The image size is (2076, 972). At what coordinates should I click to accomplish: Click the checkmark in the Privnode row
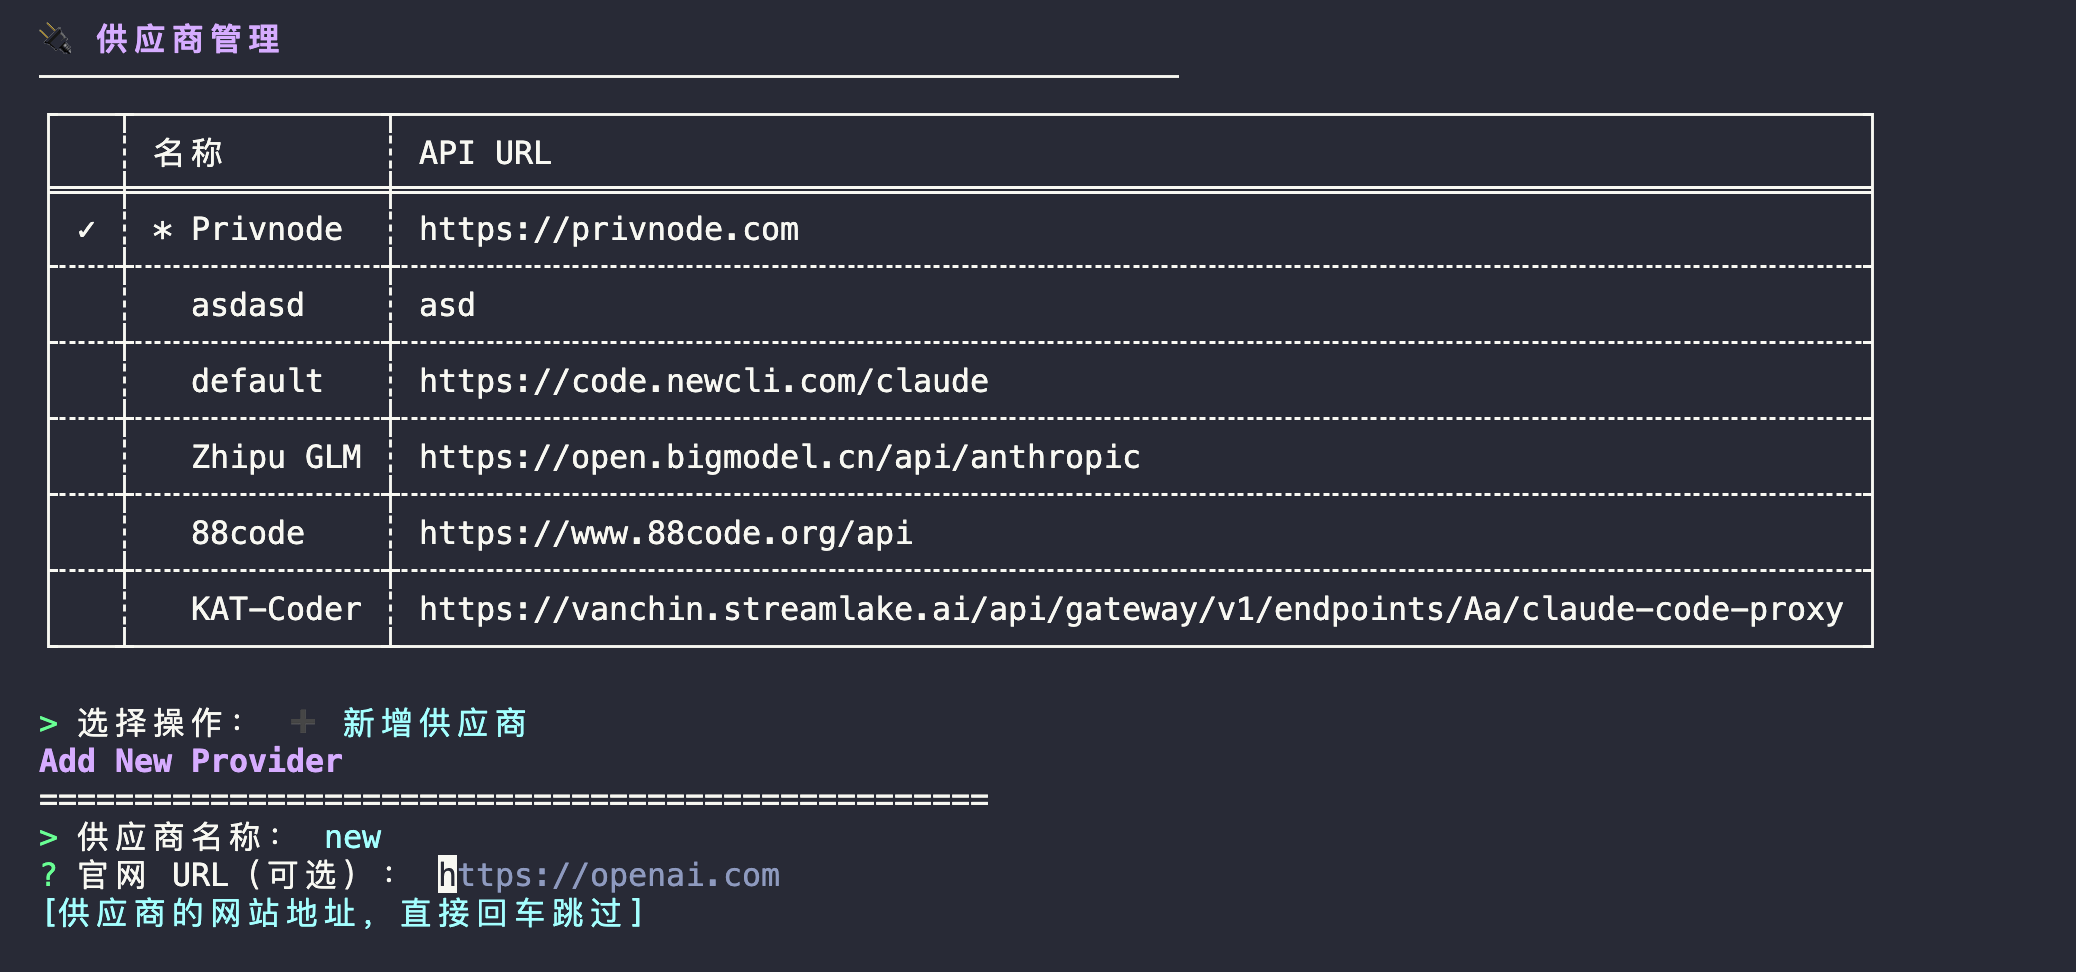pyautogui.click(x=86, y=230)
